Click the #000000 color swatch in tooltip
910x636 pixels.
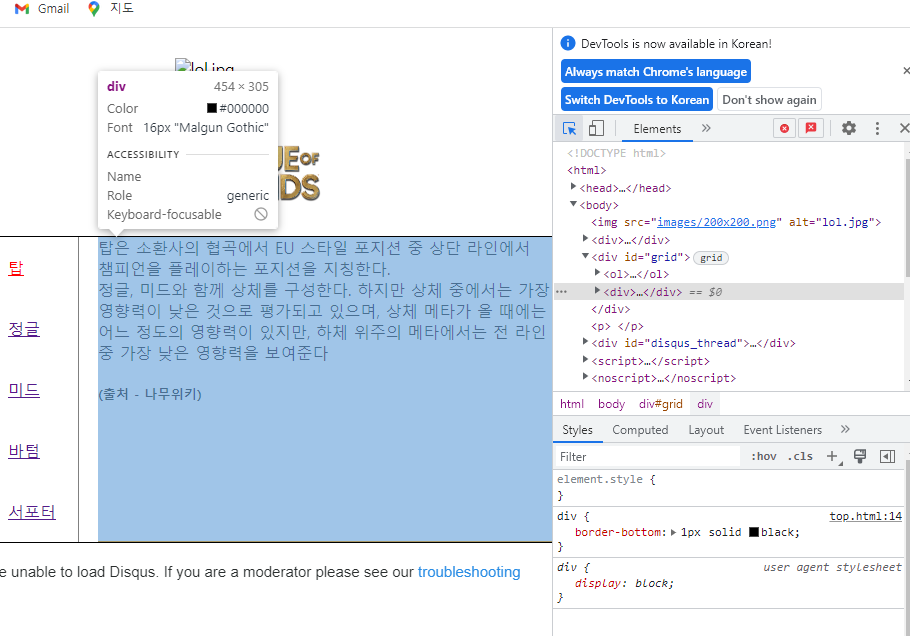coord(212,109)
